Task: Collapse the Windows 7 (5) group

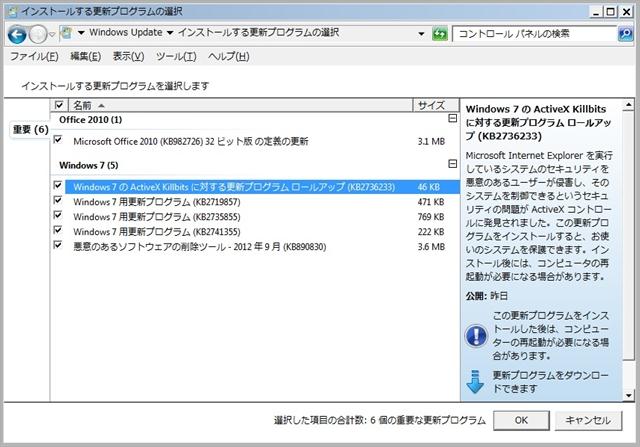Action: click(452, 164)
